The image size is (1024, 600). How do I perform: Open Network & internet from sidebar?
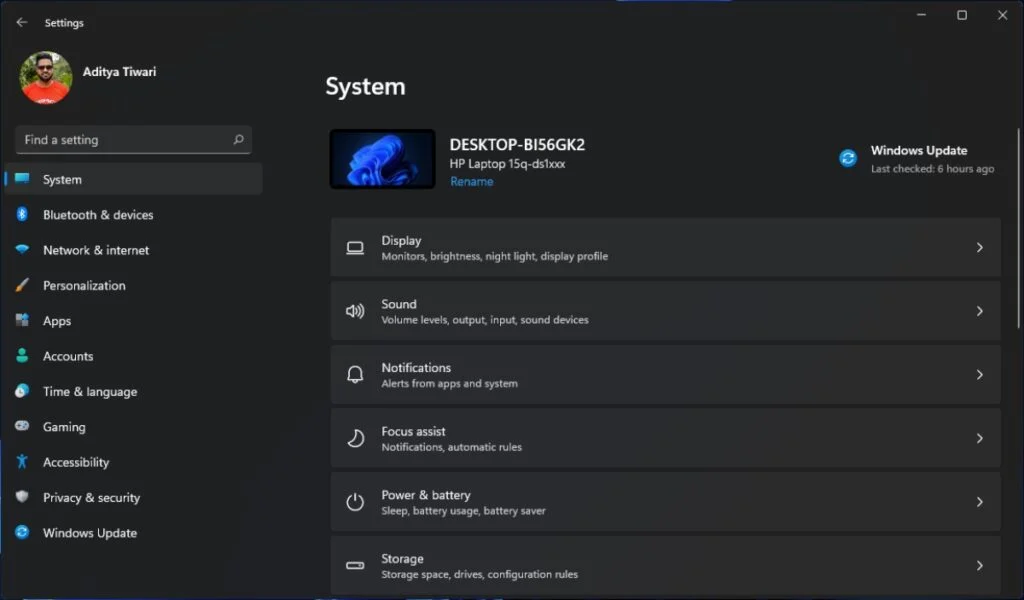95,249
